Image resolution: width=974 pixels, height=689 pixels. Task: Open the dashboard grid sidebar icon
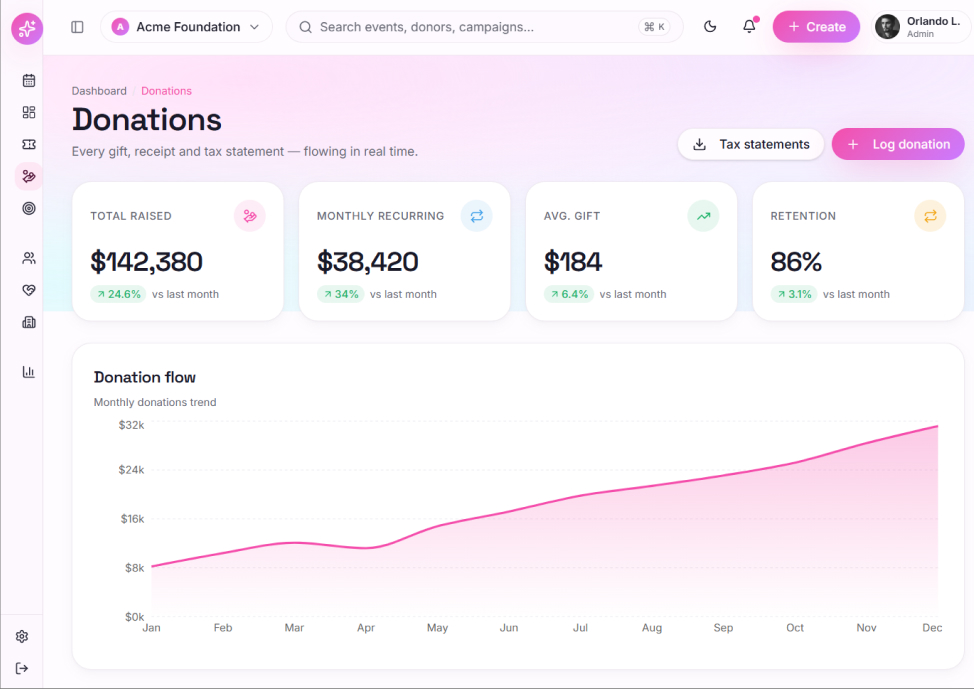pos(29,112)
